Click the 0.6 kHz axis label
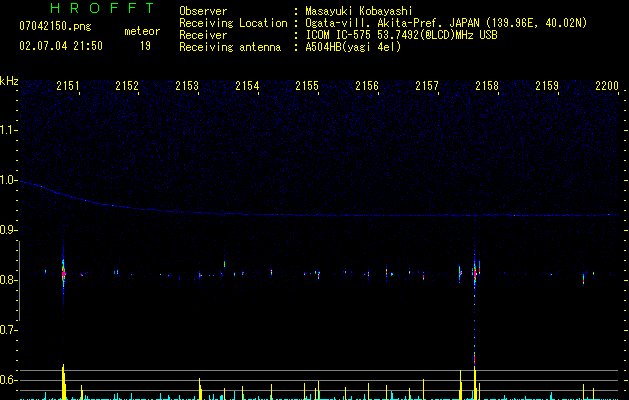The image size is (629, 400). tap(8, 380)
